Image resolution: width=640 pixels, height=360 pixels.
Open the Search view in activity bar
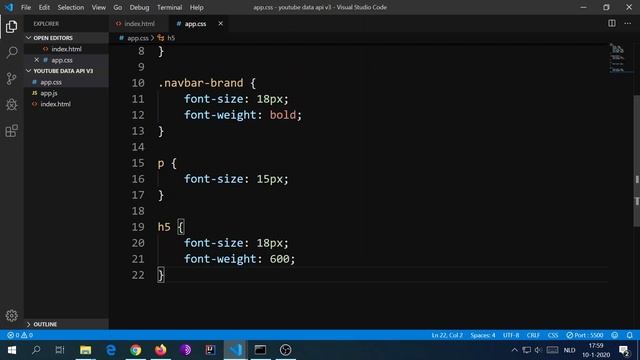(11, 52)
